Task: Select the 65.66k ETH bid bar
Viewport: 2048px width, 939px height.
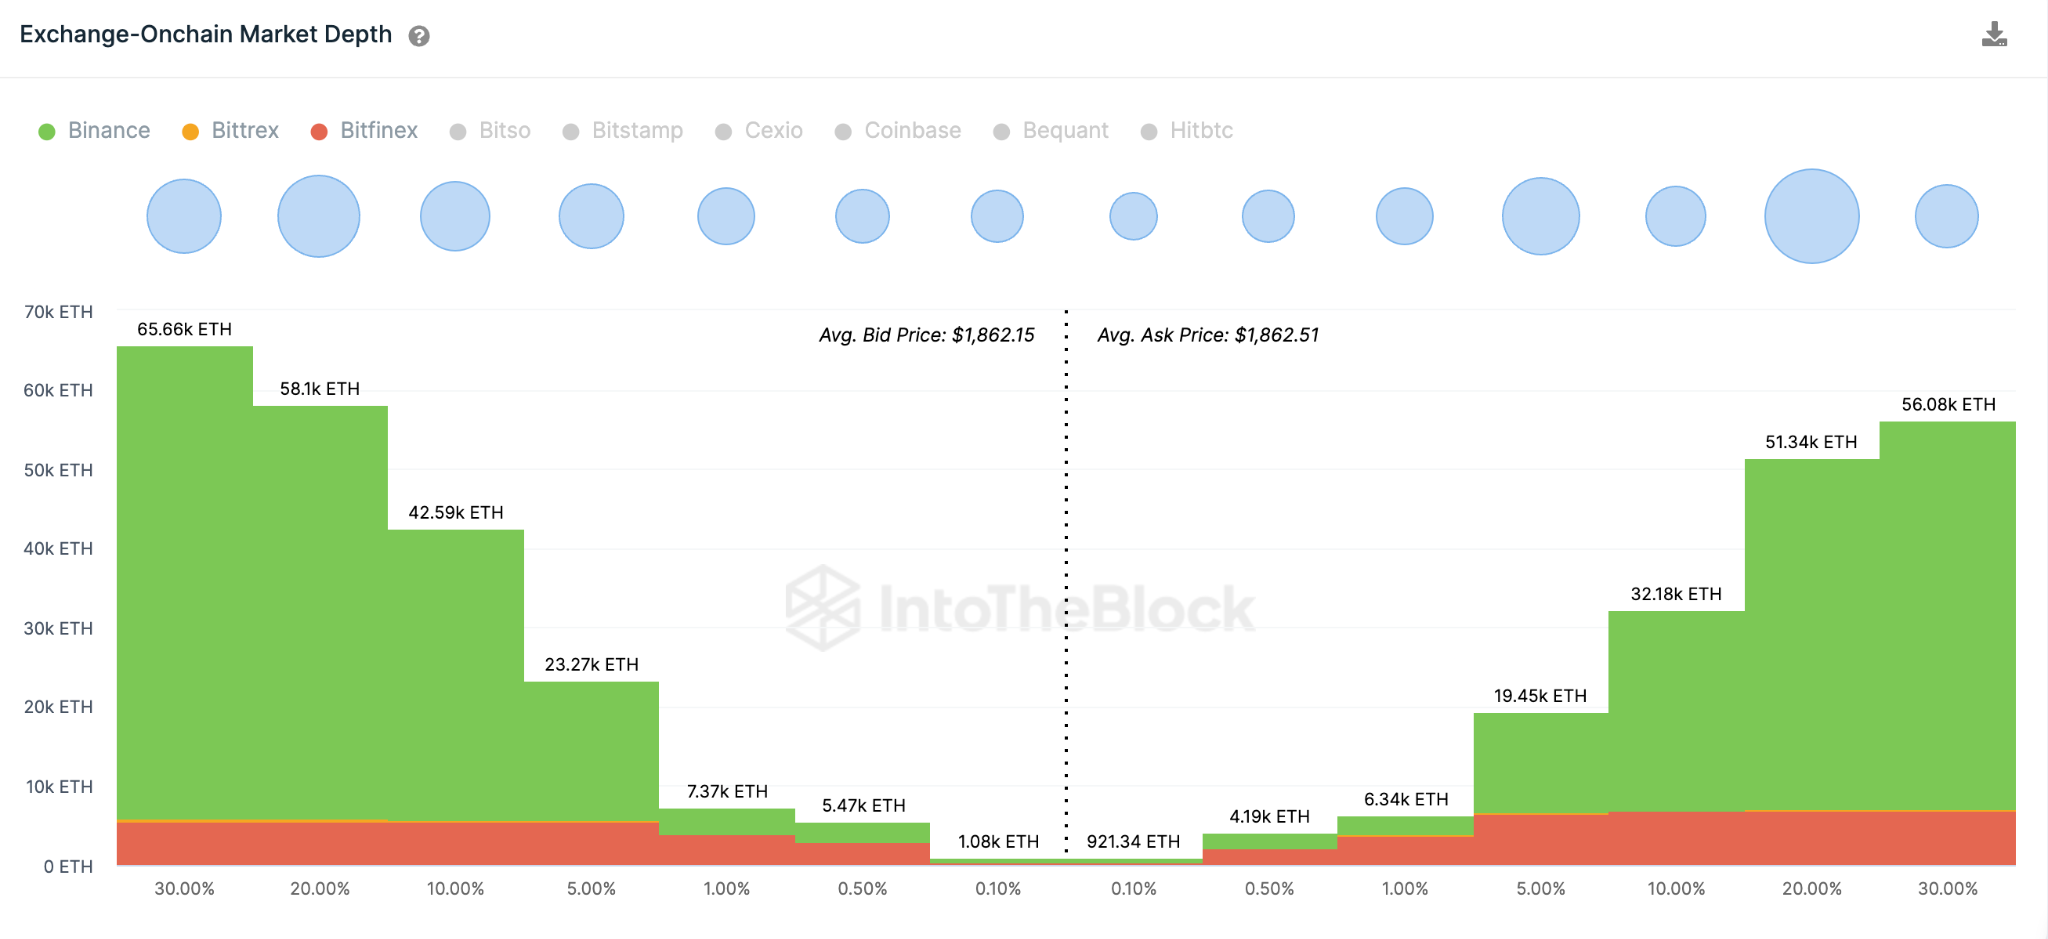Action: pos(185,600)
